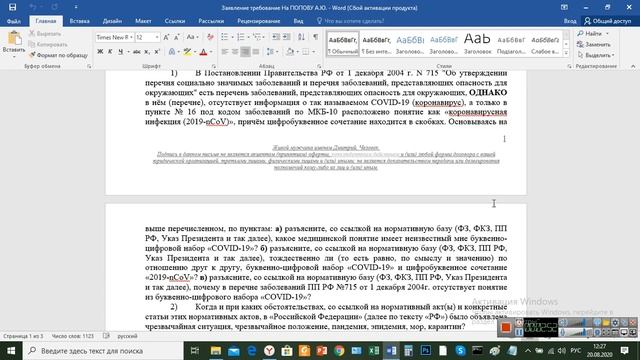Viewport: 640px width, 360px height.
Task: Open the font color dropdown arrow
Action: [x=211, y=52]
